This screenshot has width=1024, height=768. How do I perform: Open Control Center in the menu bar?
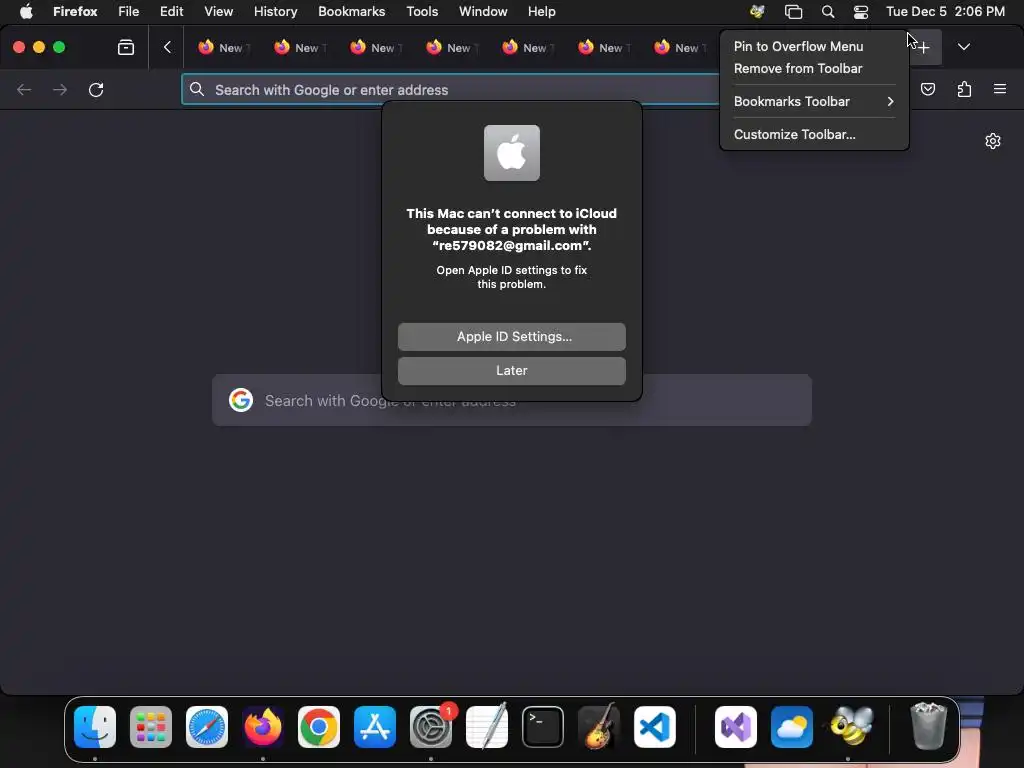(x=861, y=11)
